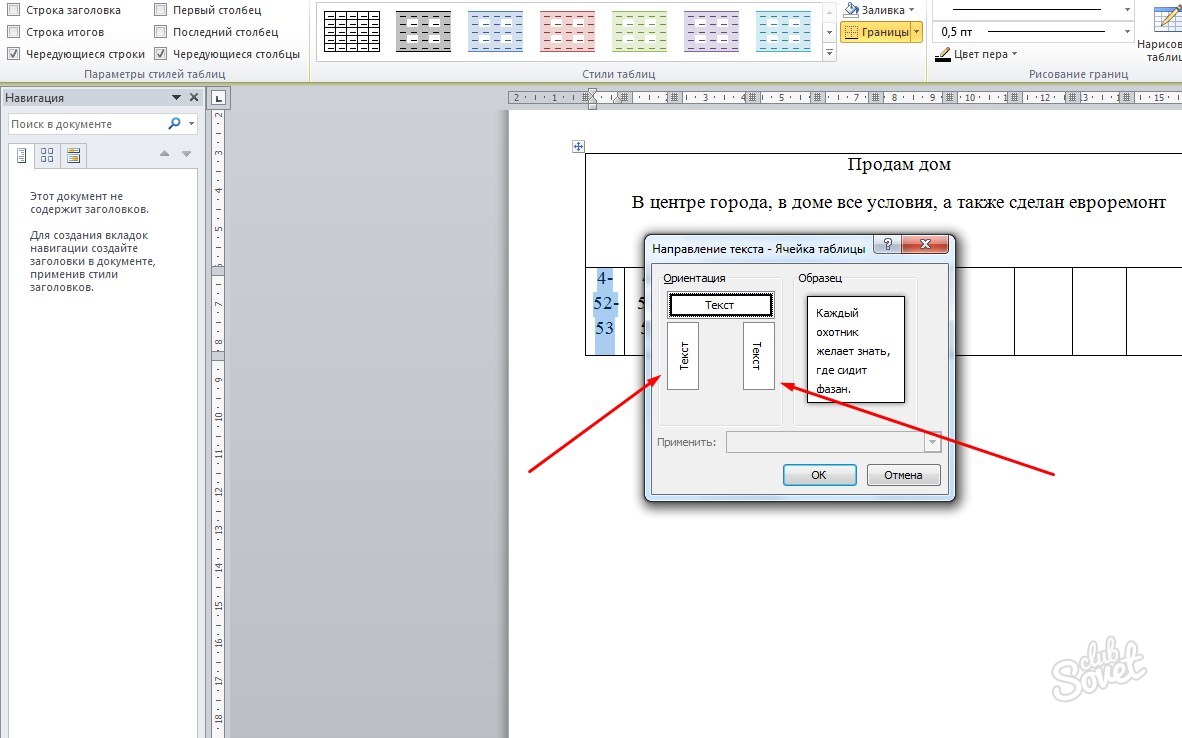Viewport: 1182px width, 738px height.
Task: Enable the Последний столбец checkbox
Action: [x=161, y=32]
